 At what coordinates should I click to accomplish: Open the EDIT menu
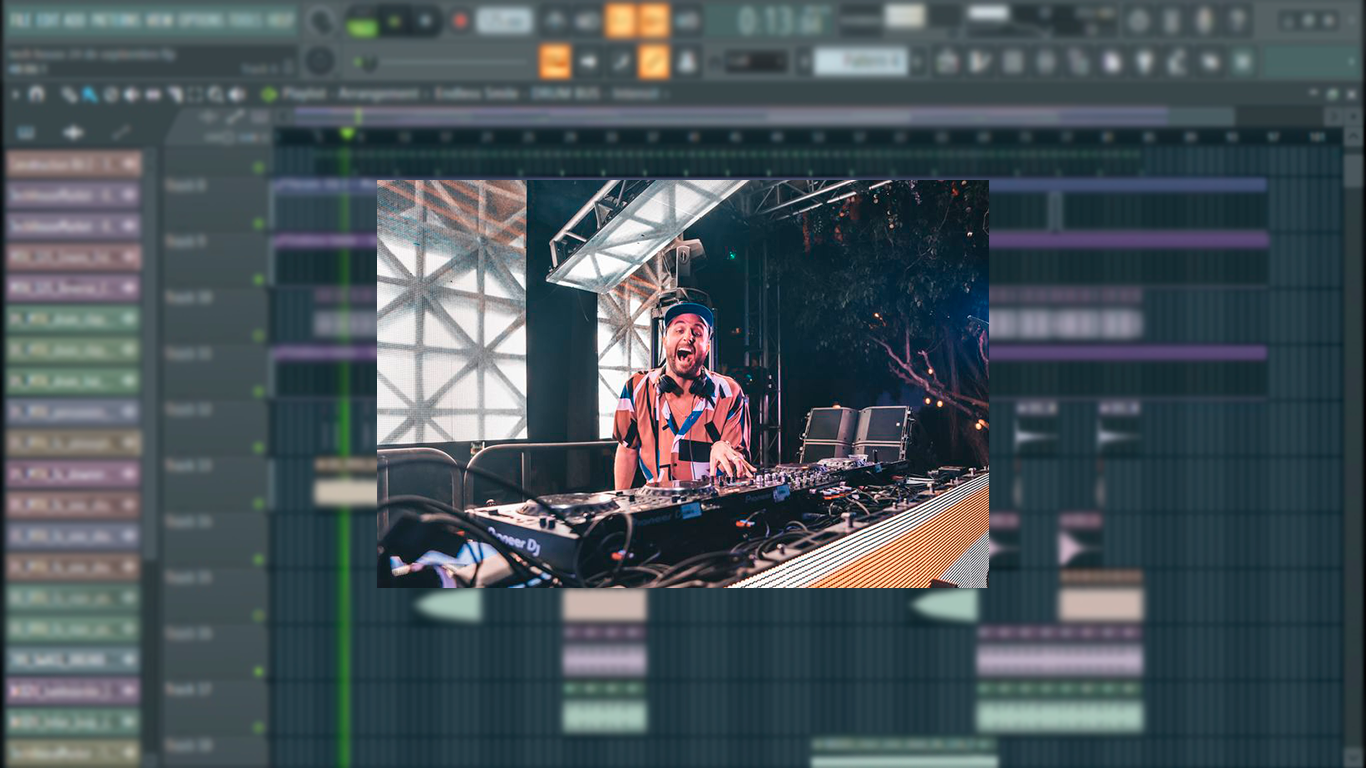(46, 20)
